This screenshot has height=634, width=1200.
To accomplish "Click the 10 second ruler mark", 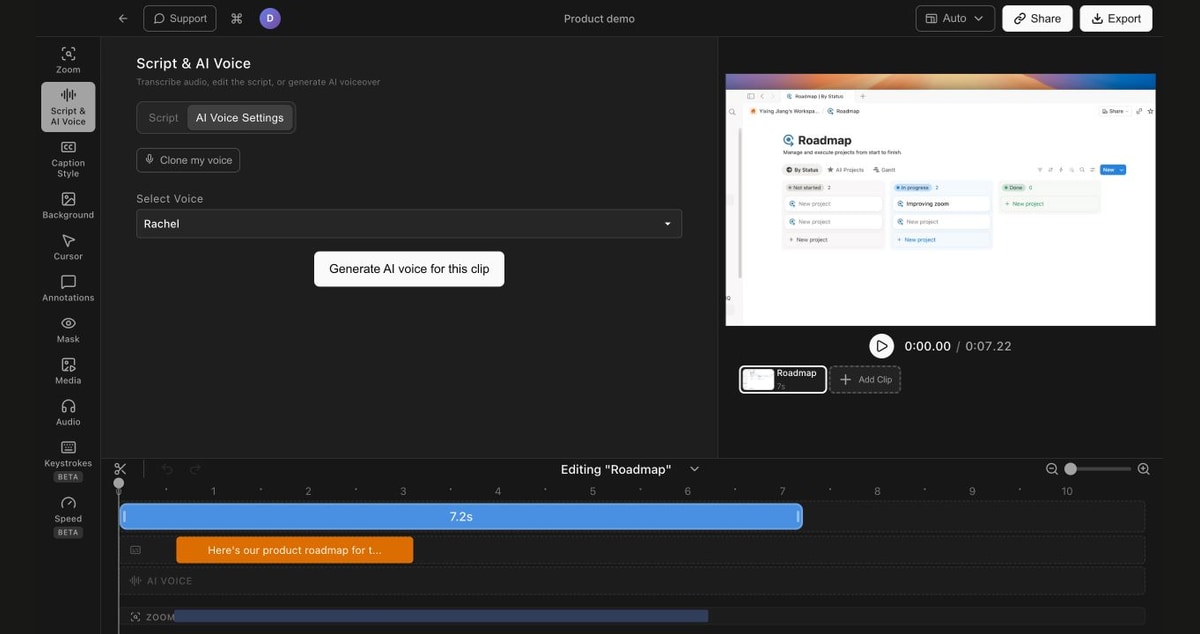I will [1067, 491].
